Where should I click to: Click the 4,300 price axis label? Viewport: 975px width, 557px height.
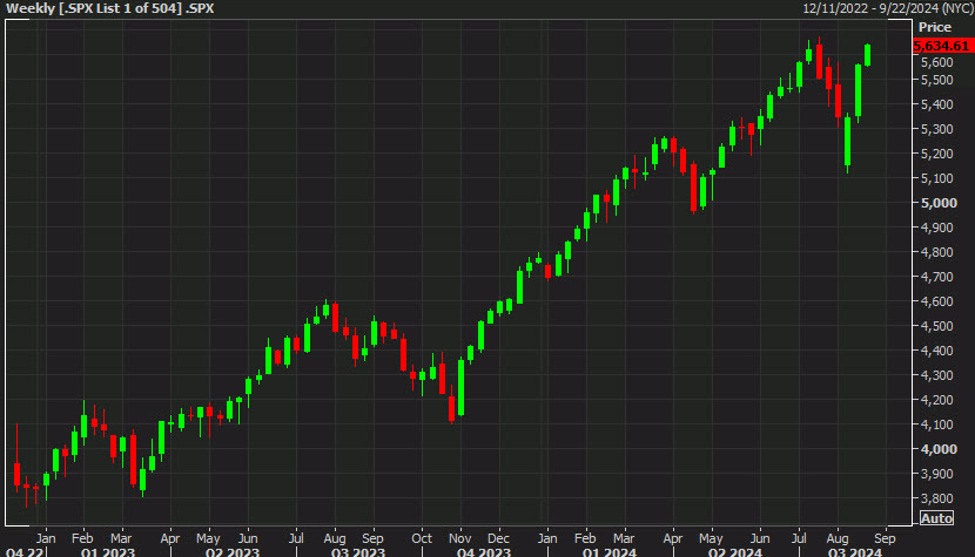(x=936, y=375)
